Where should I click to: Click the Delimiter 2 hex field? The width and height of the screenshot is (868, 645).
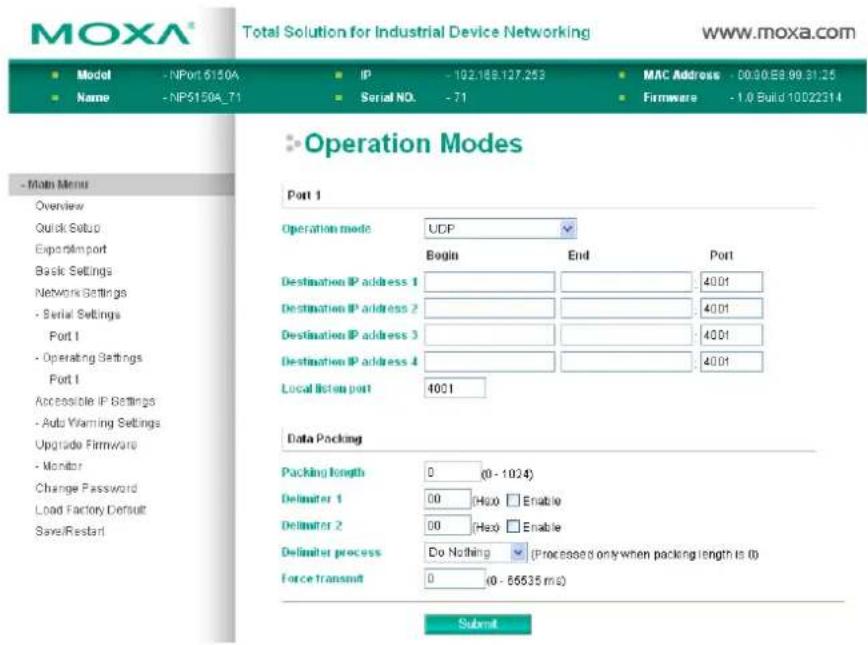pos(447,525)
